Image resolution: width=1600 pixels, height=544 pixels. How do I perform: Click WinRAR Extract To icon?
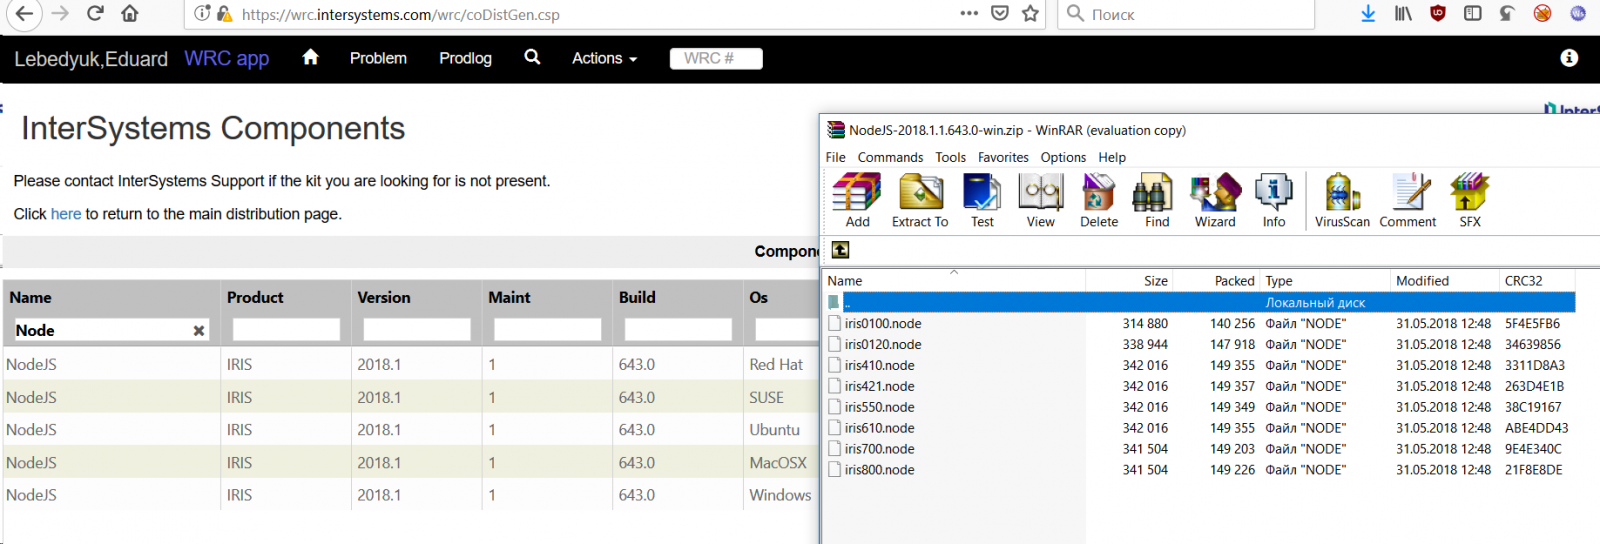point(920,200)
